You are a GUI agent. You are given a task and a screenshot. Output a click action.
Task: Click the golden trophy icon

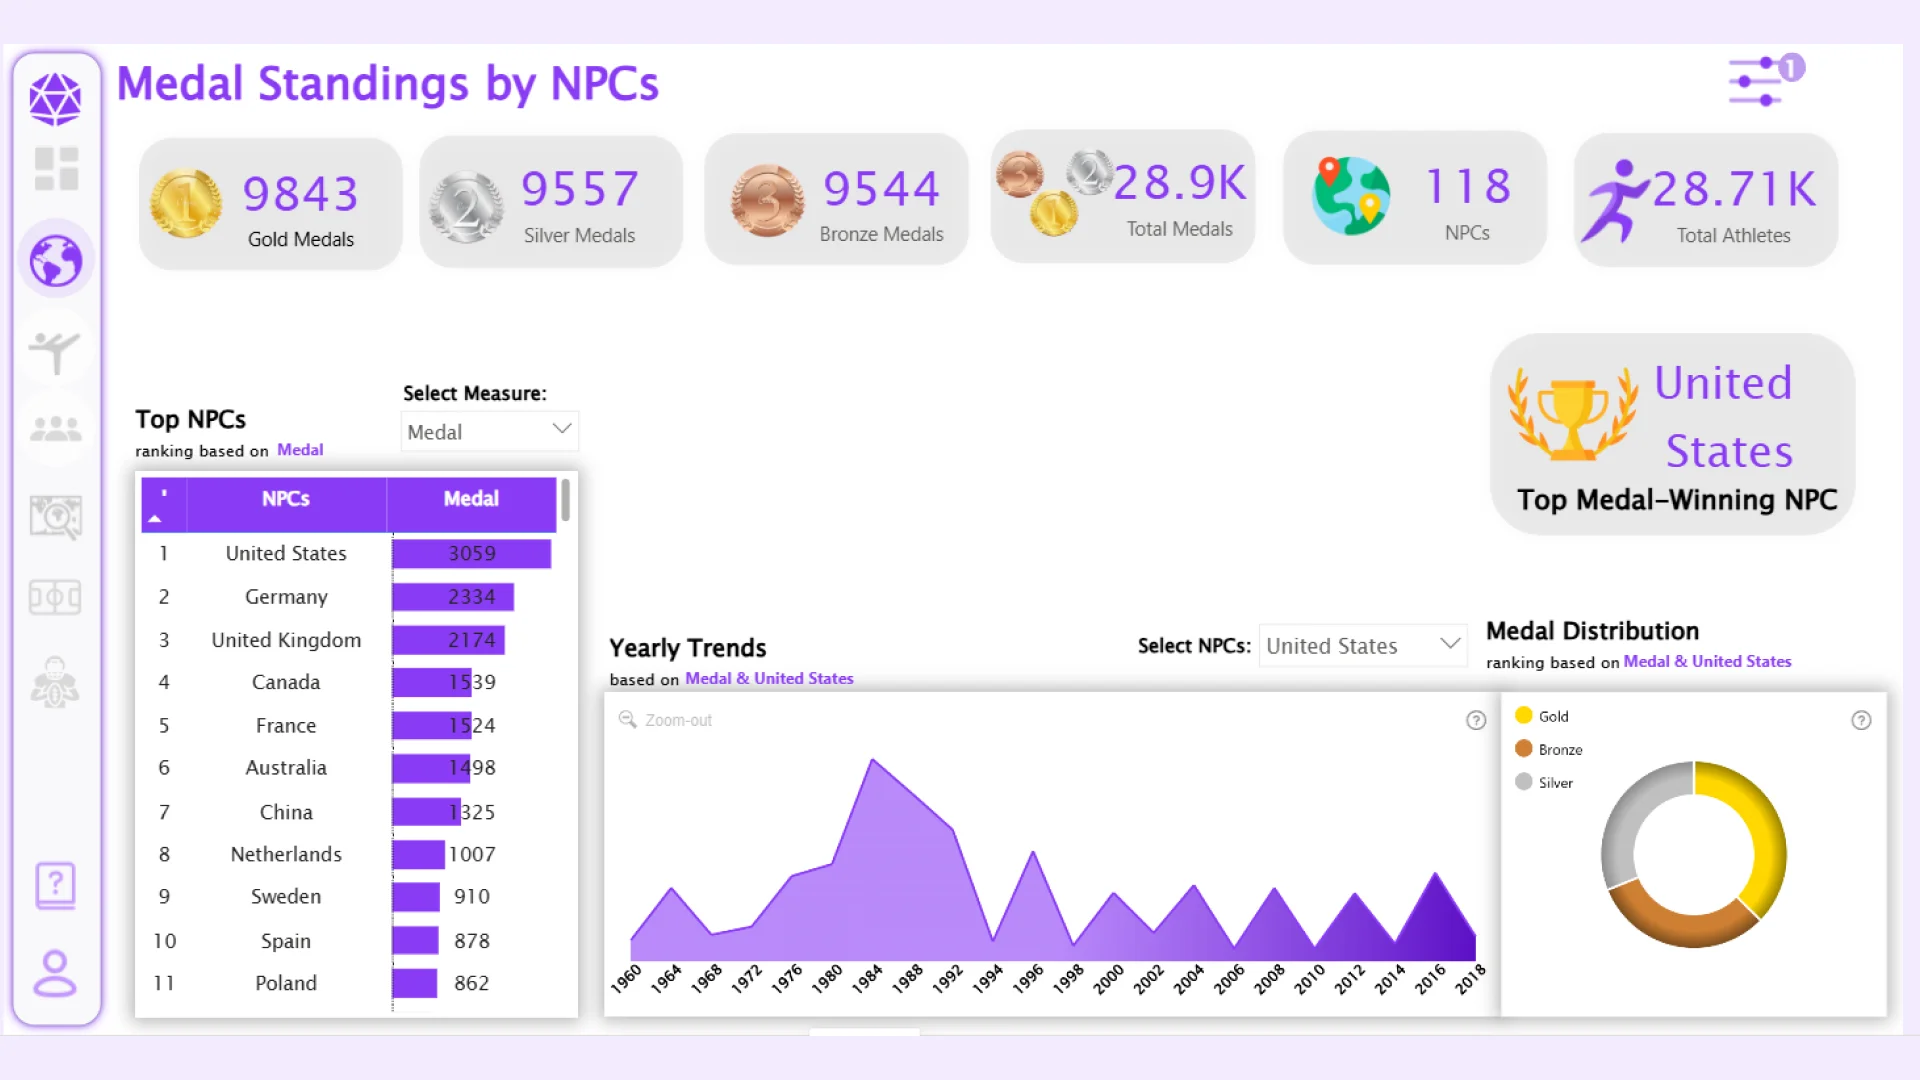point(1573,416)
